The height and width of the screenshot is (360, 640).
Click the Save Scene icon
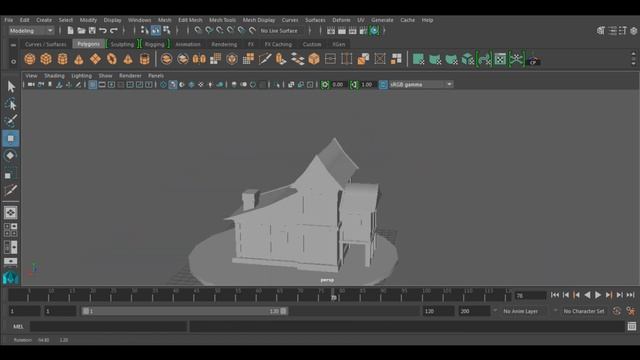[x=92, y=31]
